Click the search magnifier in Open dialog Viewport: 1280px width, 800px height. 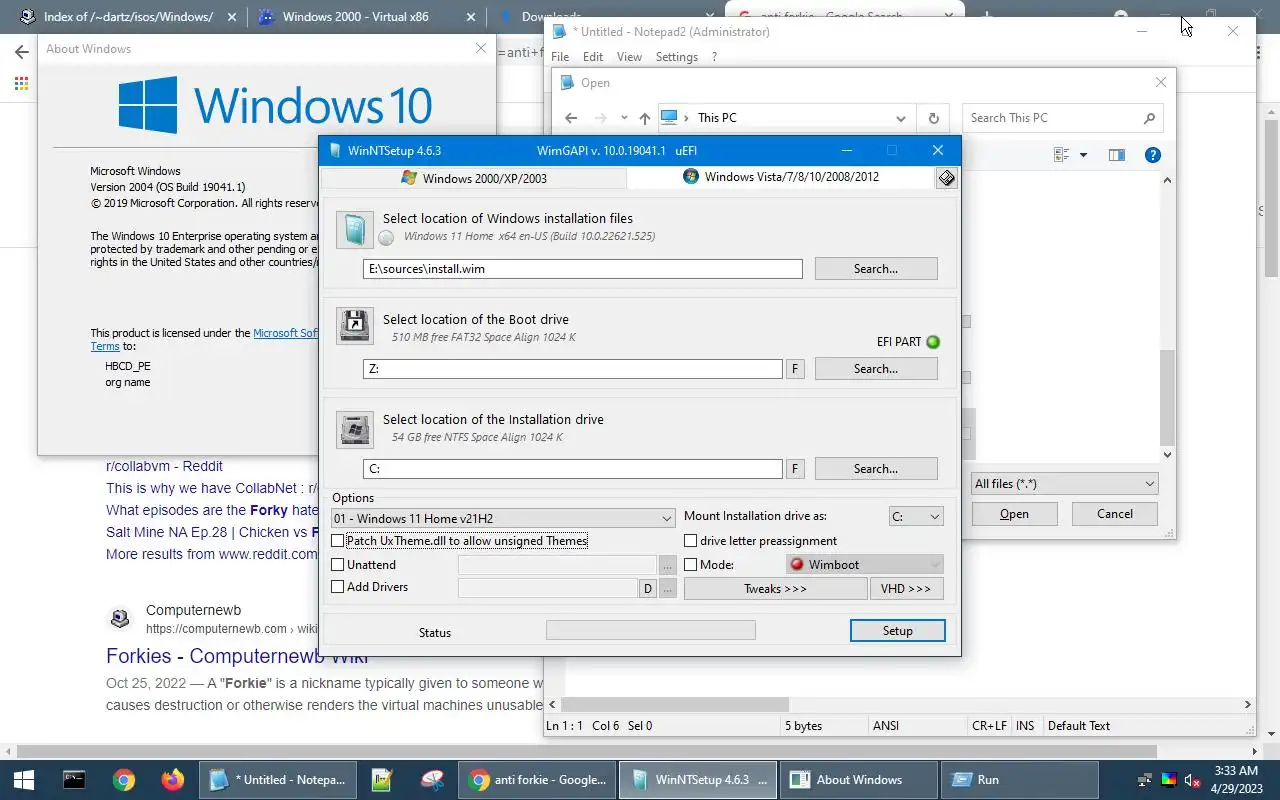click(1149, 118)
